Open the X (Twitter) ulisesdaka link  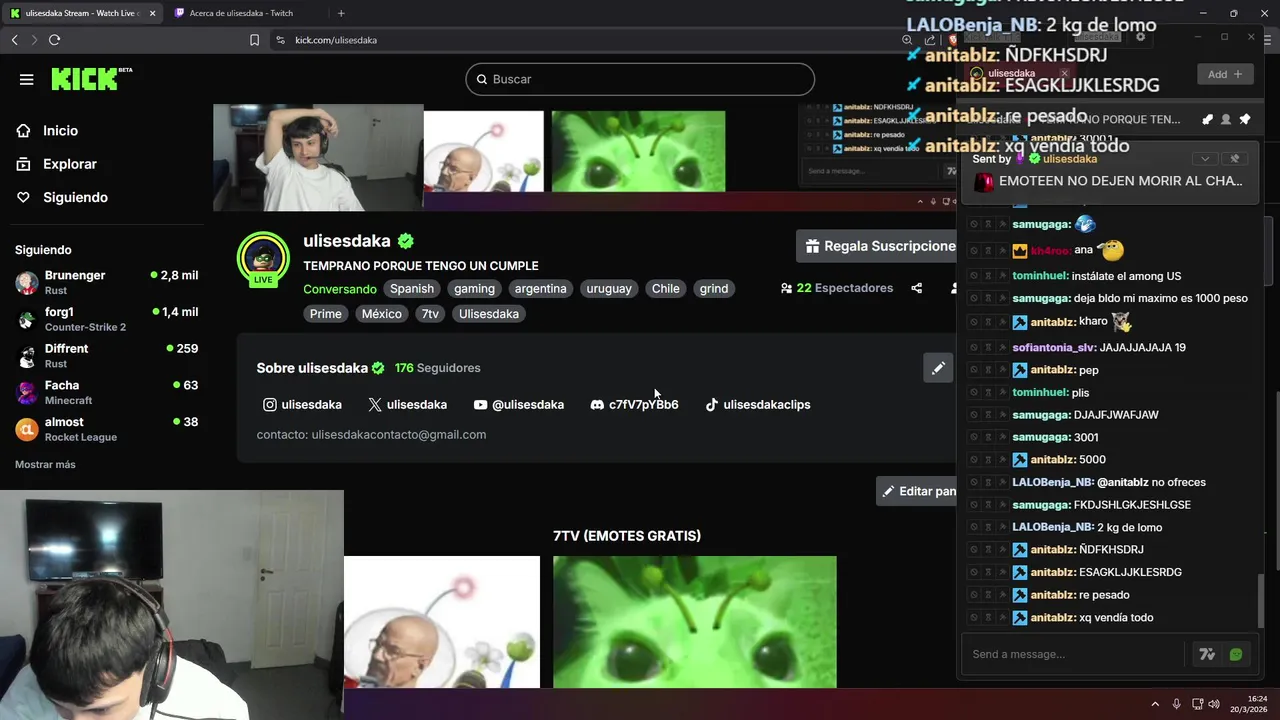pyautogui.click(x=407, y=405)
